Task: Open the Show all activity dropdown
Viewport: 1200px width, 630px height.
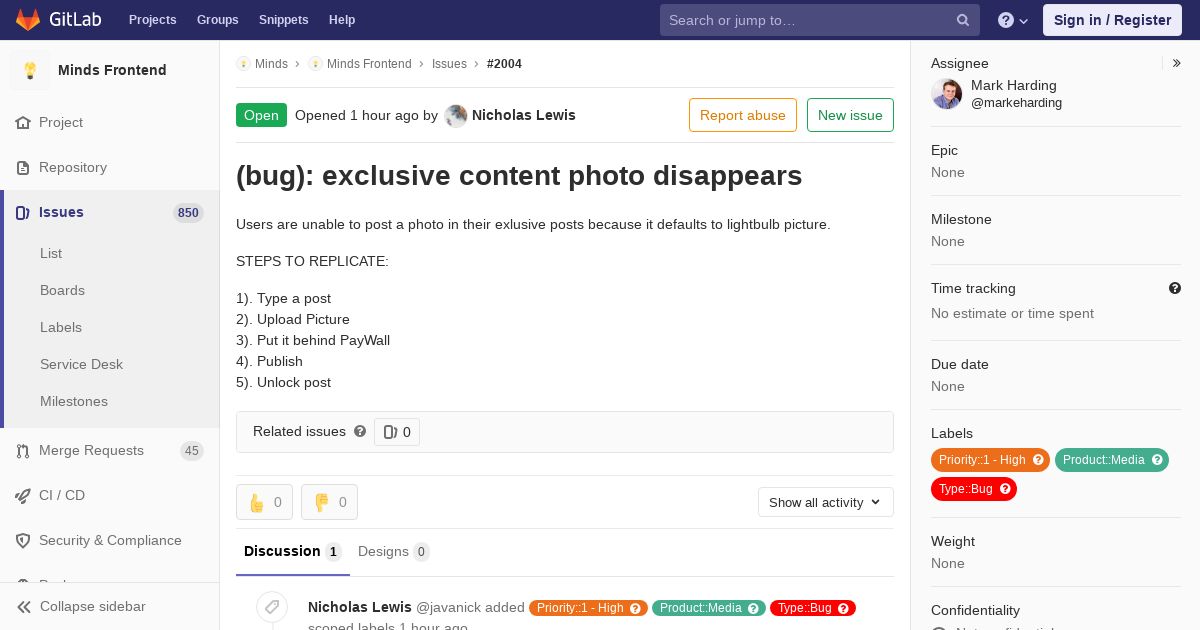Action: [826, 502]
